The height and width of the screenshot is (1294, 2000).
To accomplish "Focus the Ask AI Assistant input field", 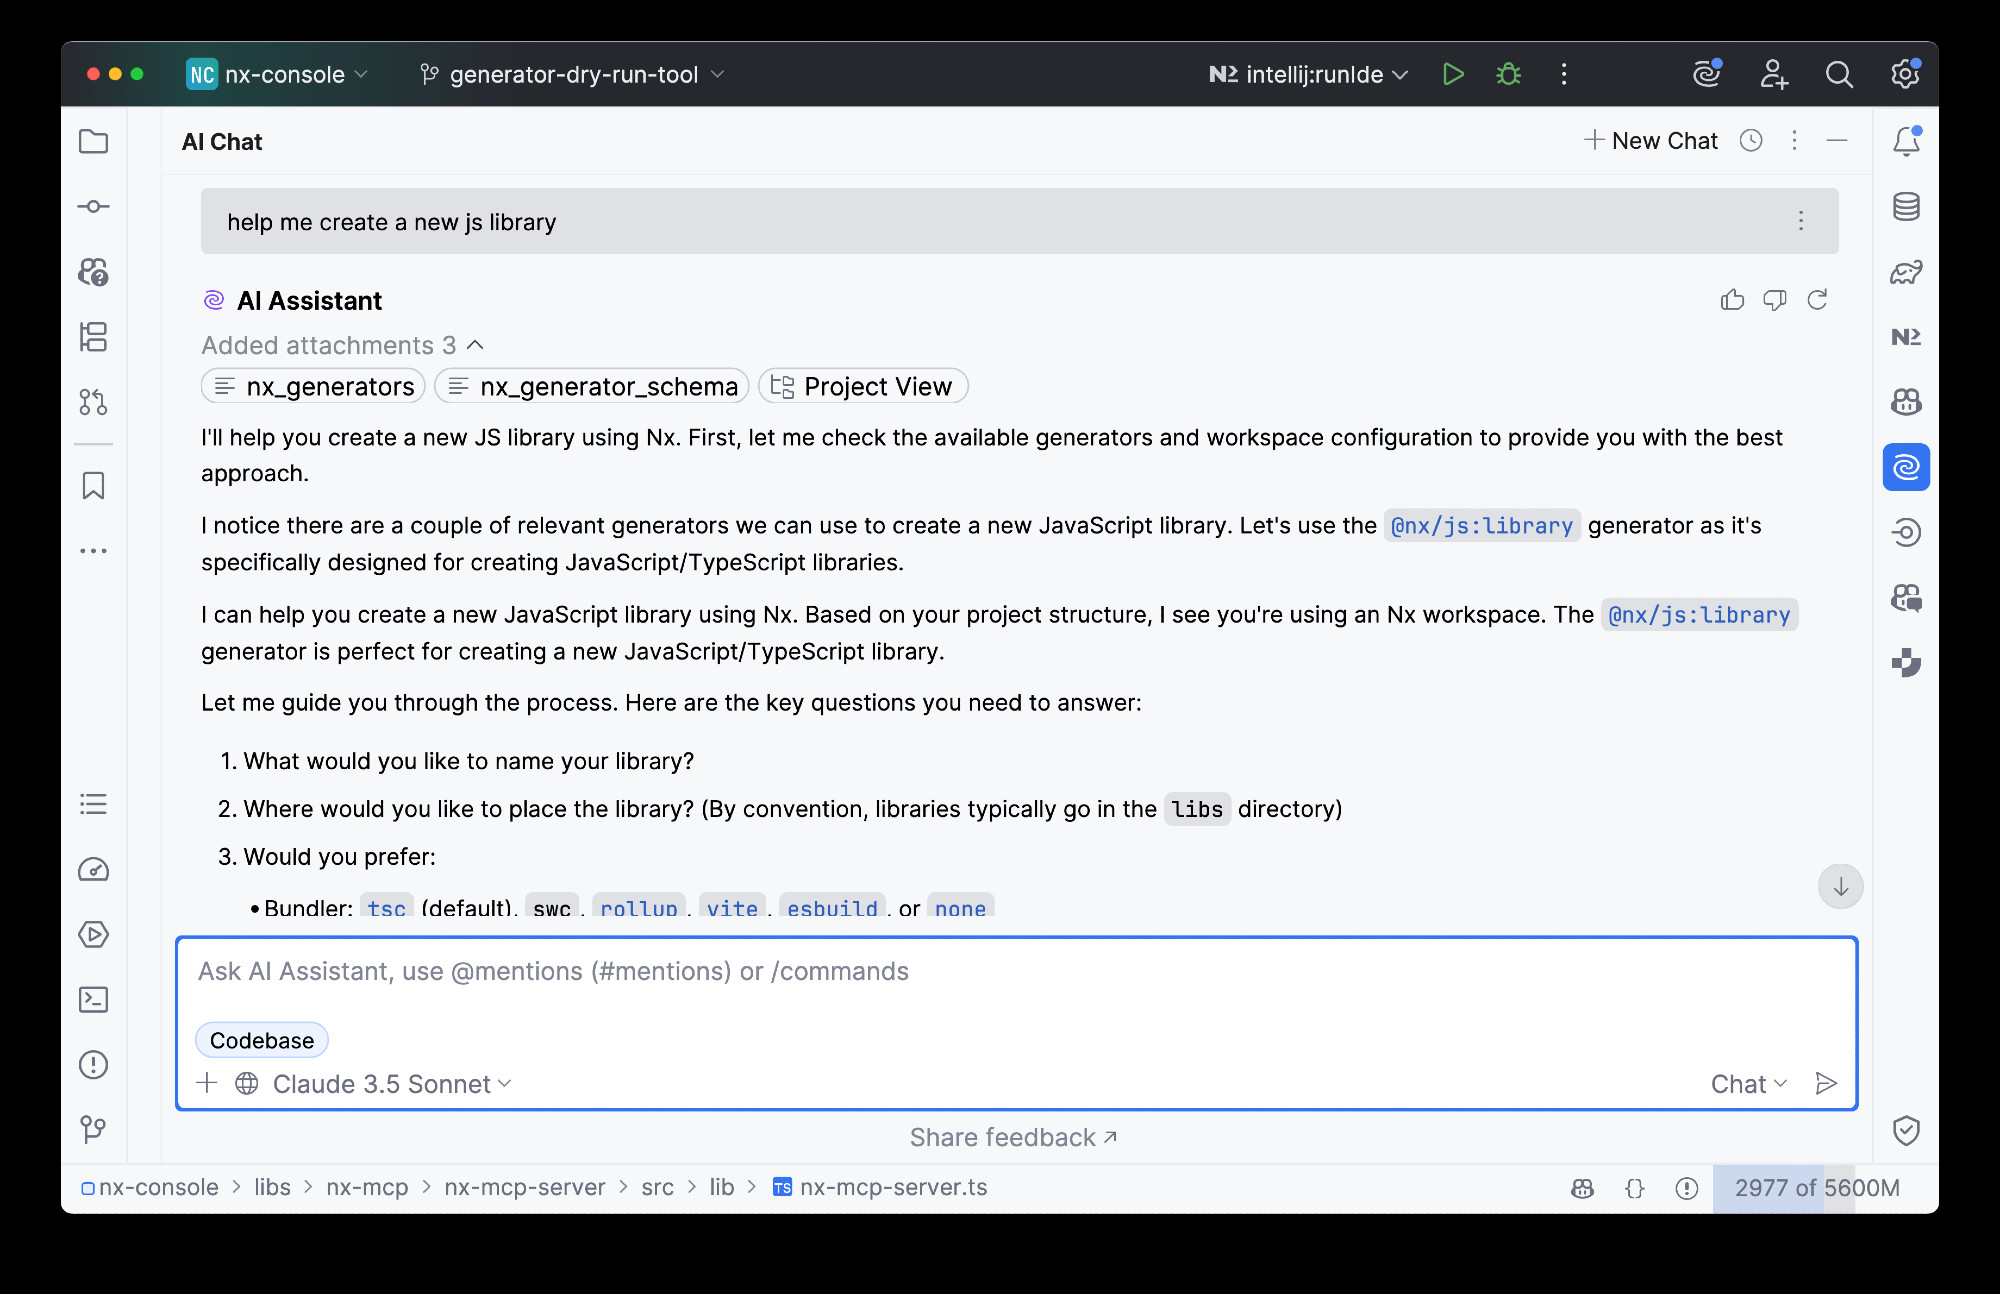I will (x=1017, y=972).
